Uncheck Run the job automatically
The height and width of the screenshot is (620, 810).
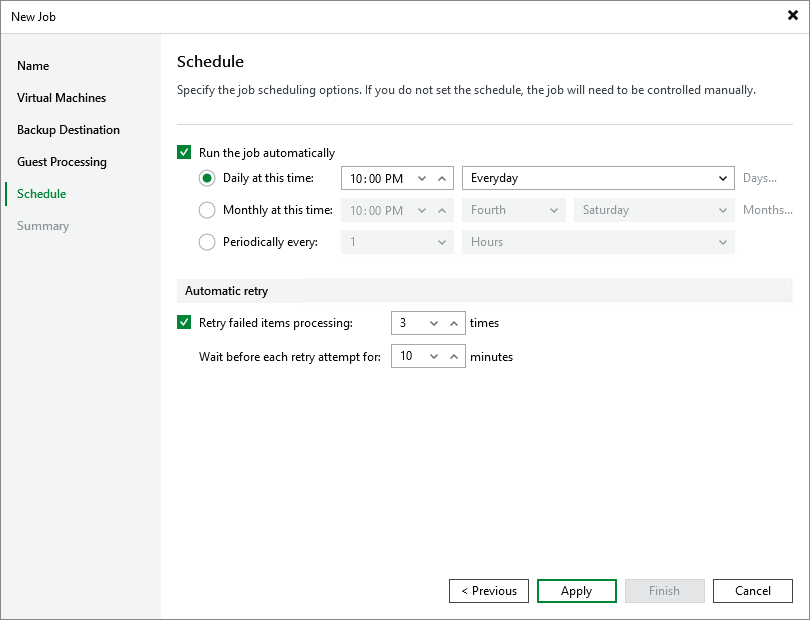(x=185, y=152)
